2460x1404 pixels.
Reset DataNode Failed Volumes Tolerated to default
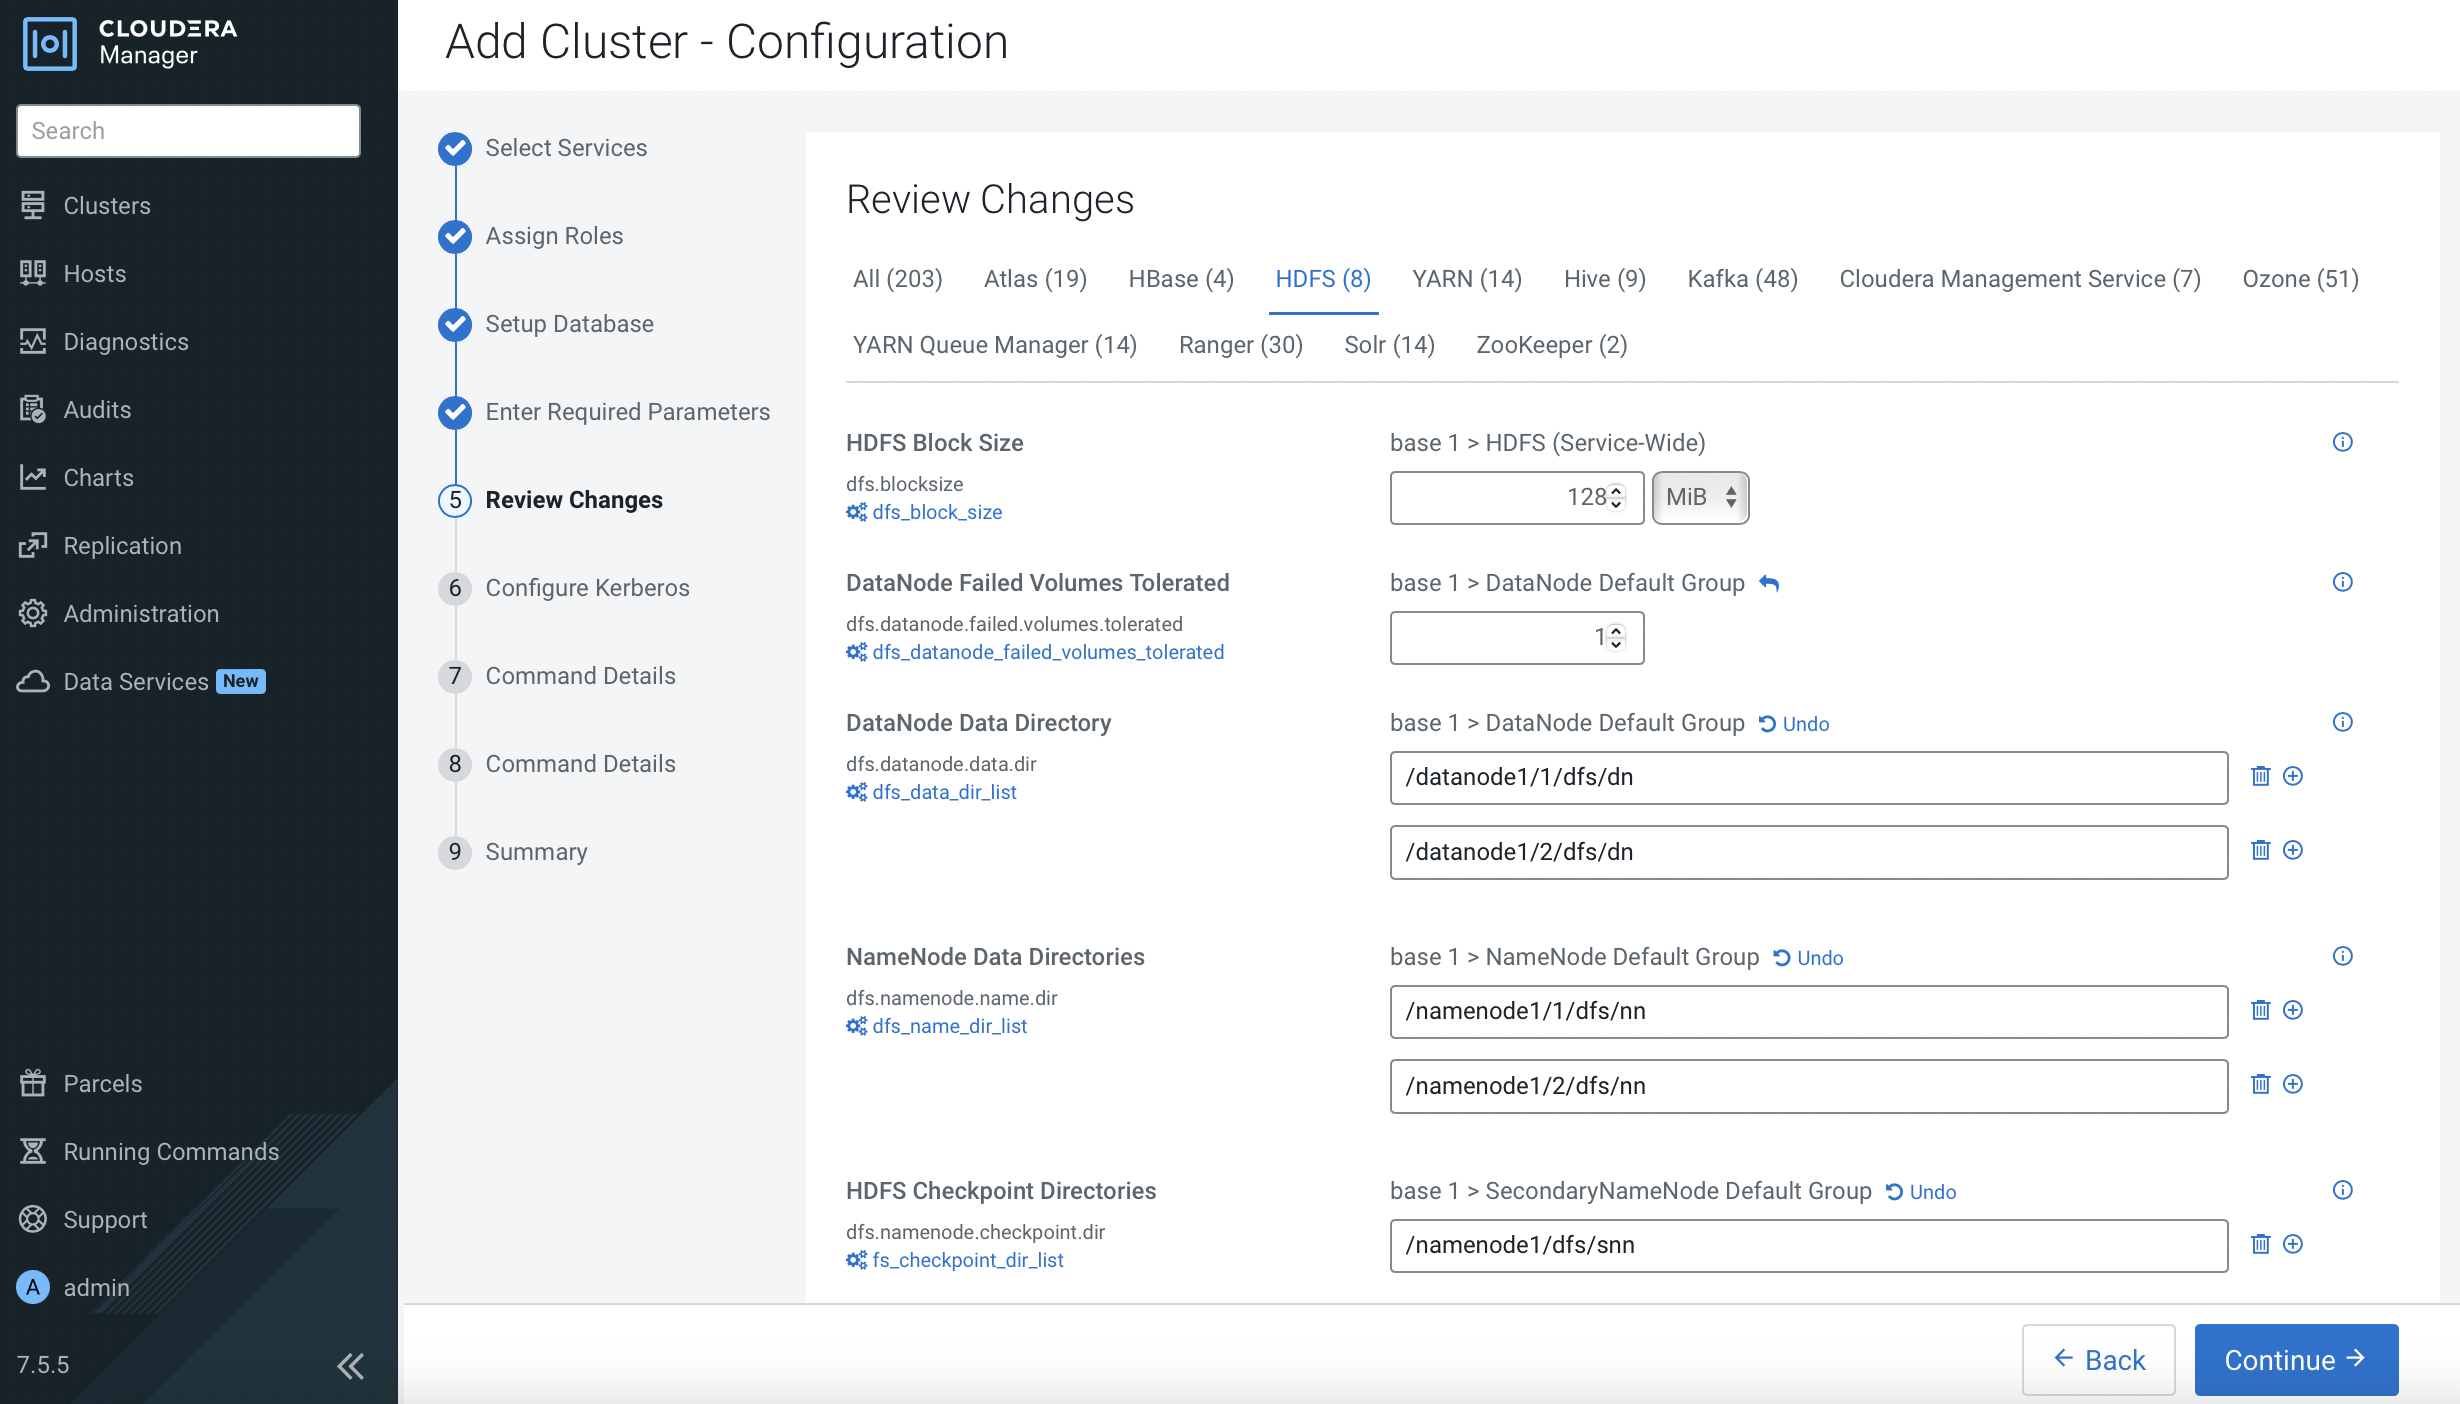pyautogui.click(x=1769, y=583)
